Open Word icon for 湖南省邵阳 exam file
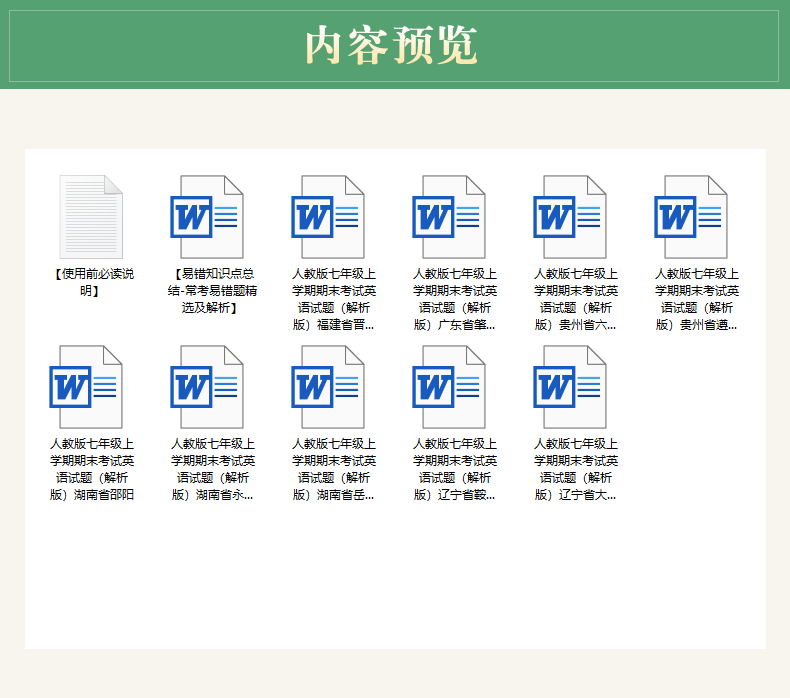Screen dimensions: 790x698 [86, 387]
